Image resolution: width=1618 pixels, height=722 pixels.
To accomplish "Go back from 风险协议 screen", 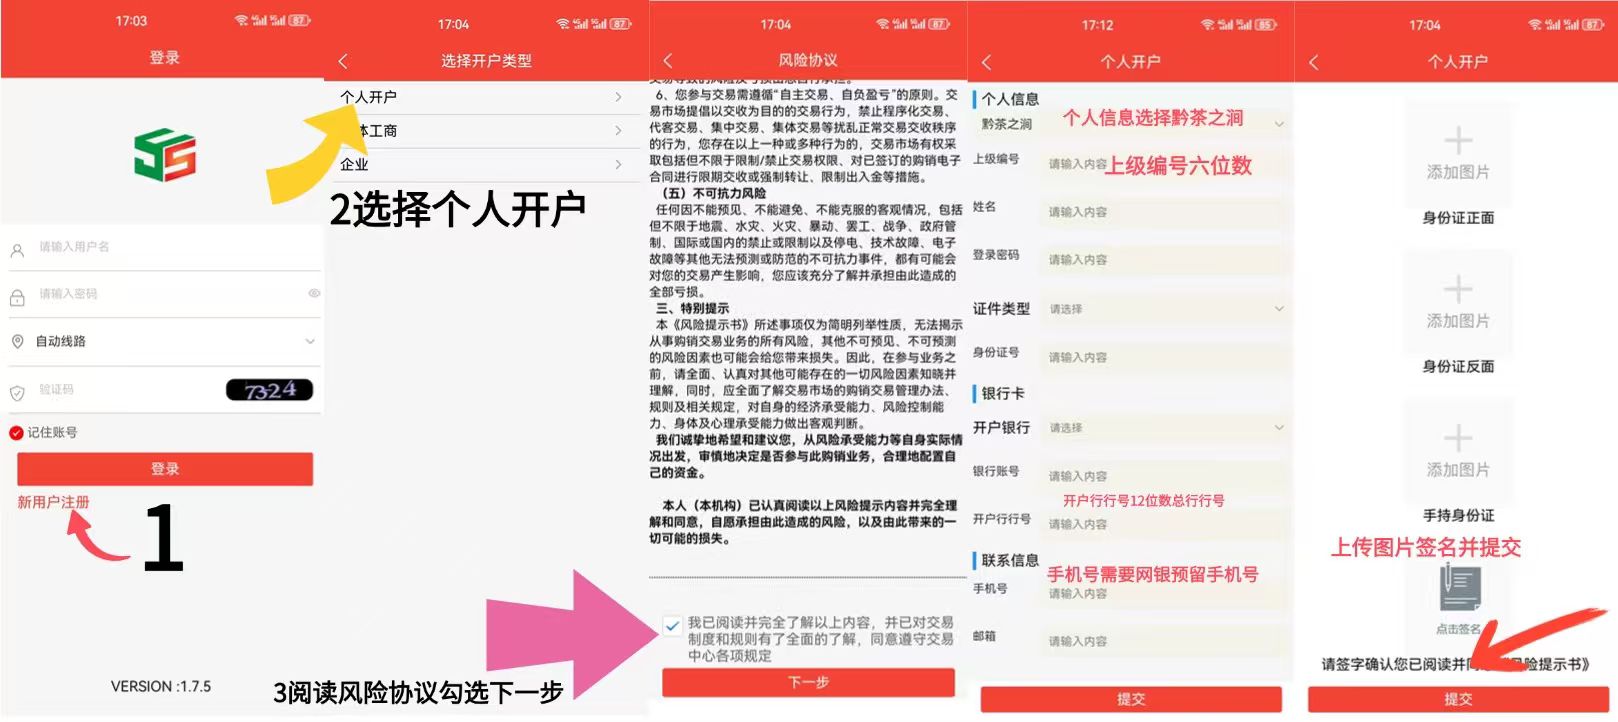I will pyautogui.click(x=668, y=61).
